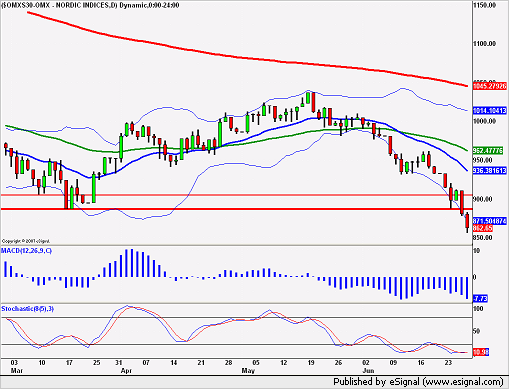509x389 pixels.
Task: Click the red 1045.27926 moving average value tag
Action: [490, 86]
